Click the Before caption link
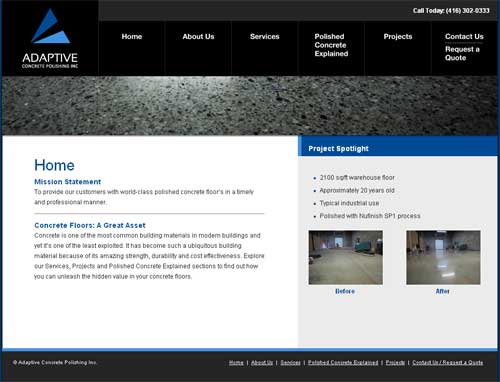Image resolution: width=500 pixels, height=382 pixels. (x=345, y=291)
